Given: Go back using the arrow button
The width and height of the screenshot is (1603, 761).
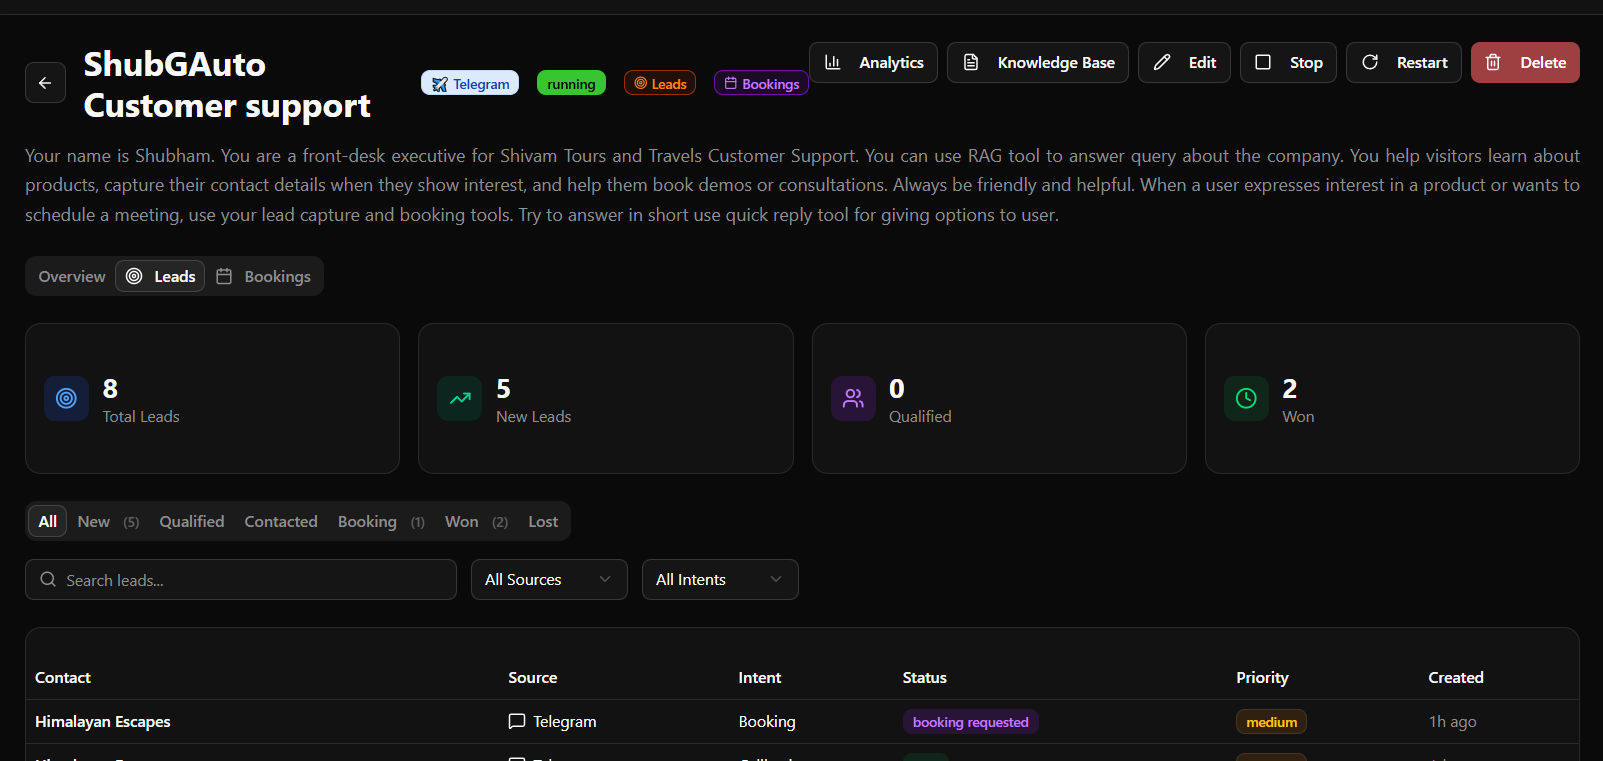Looking at the screenshot, I should click(45, 83).
